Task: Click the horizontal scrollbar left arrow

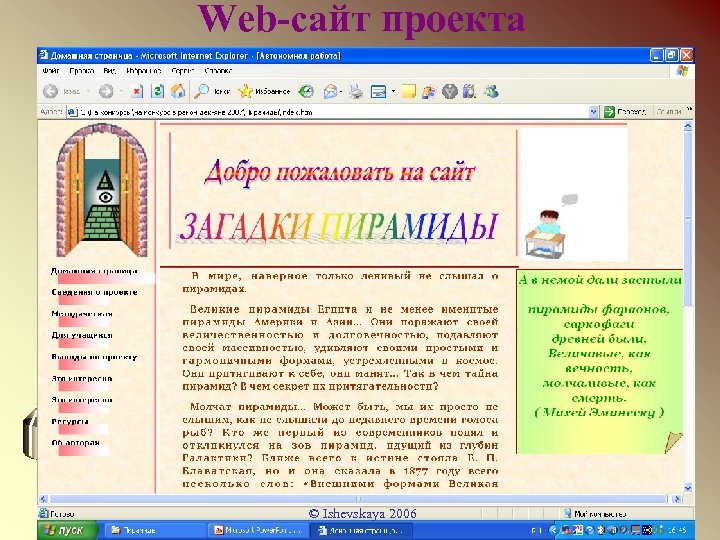Action: click(43, 499)
